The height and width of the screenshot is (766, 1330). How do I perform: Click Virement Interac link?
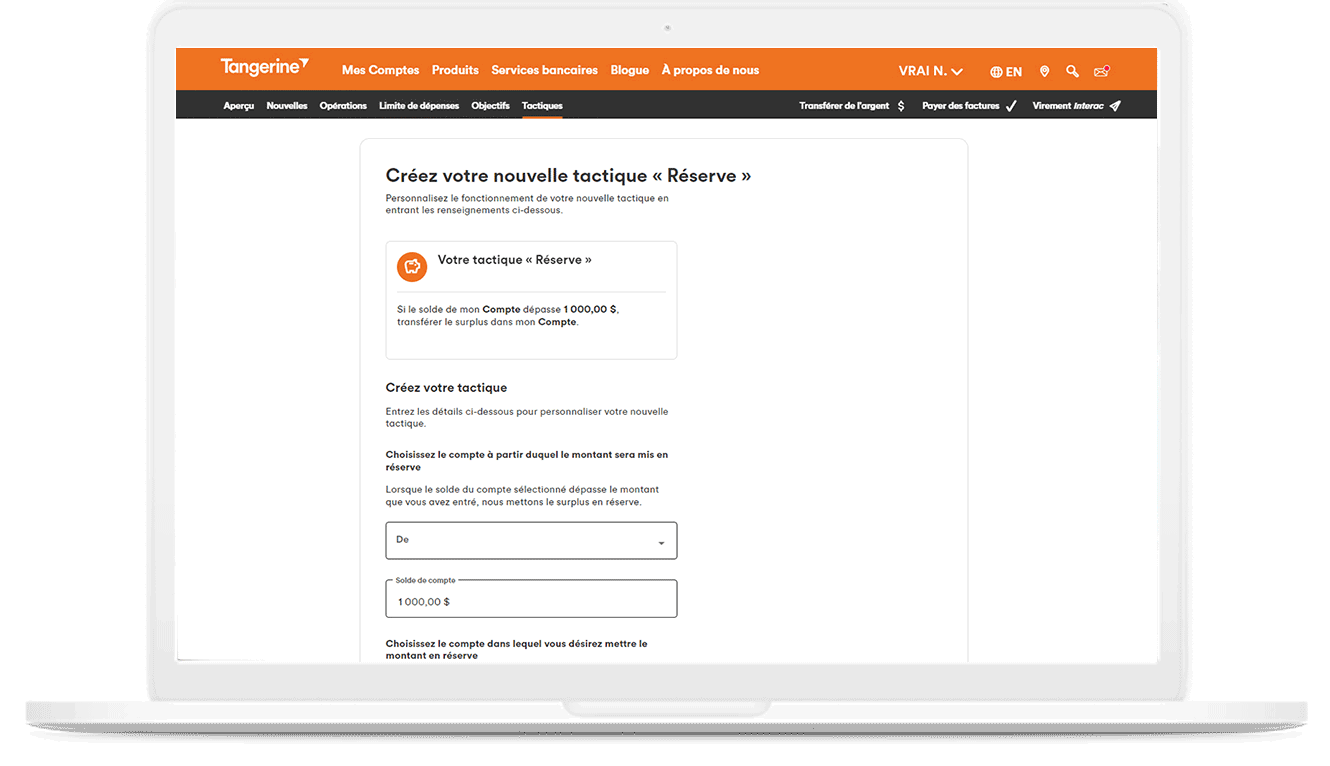1068,106
